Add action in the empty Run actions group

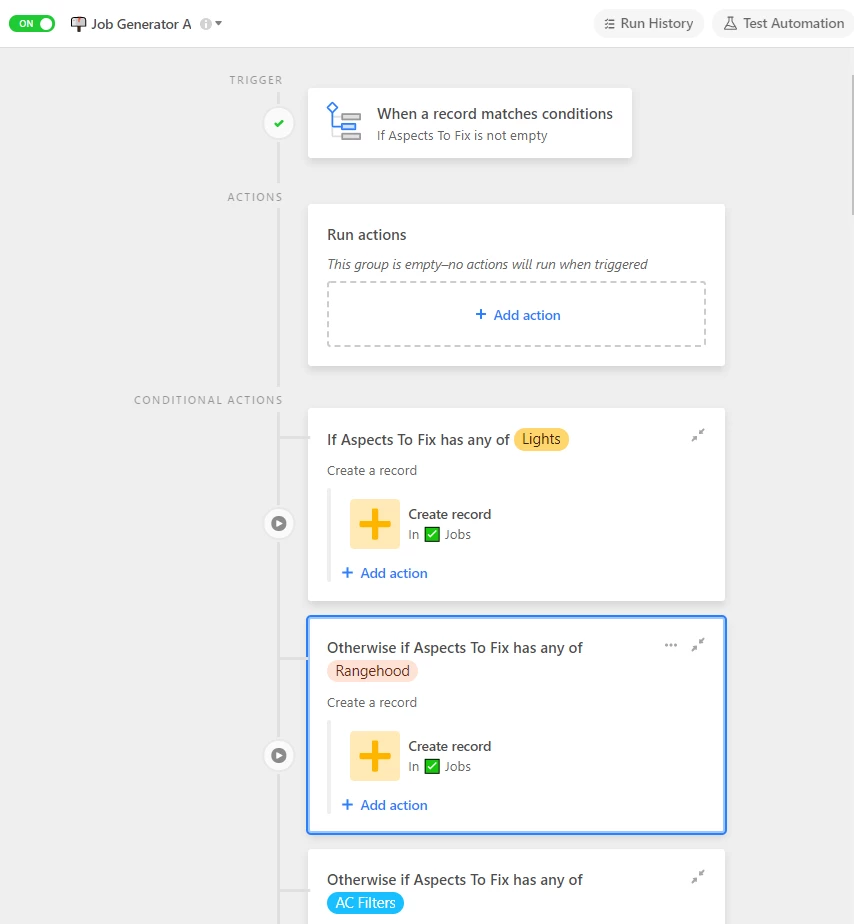(x=516, y=315)
